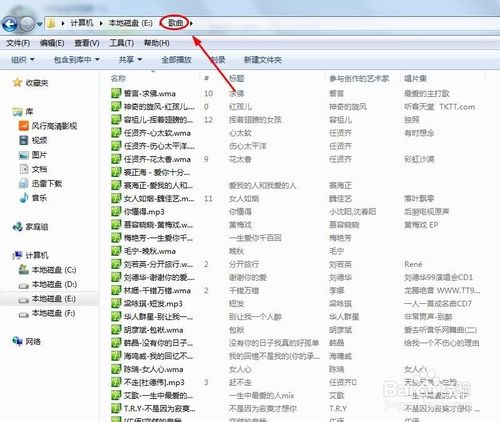Image resolution: width=500 pixels, height=422 pixels.
Task: Select 本地磁盘 (E:) in the address breadcrumb
Action: 131,23
